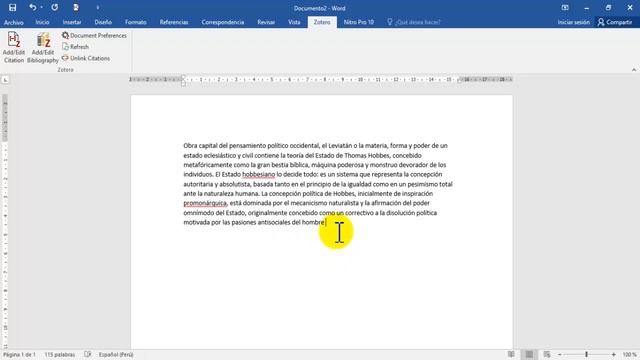
Task: Open the Archivo menu
Action: (13, 22)
